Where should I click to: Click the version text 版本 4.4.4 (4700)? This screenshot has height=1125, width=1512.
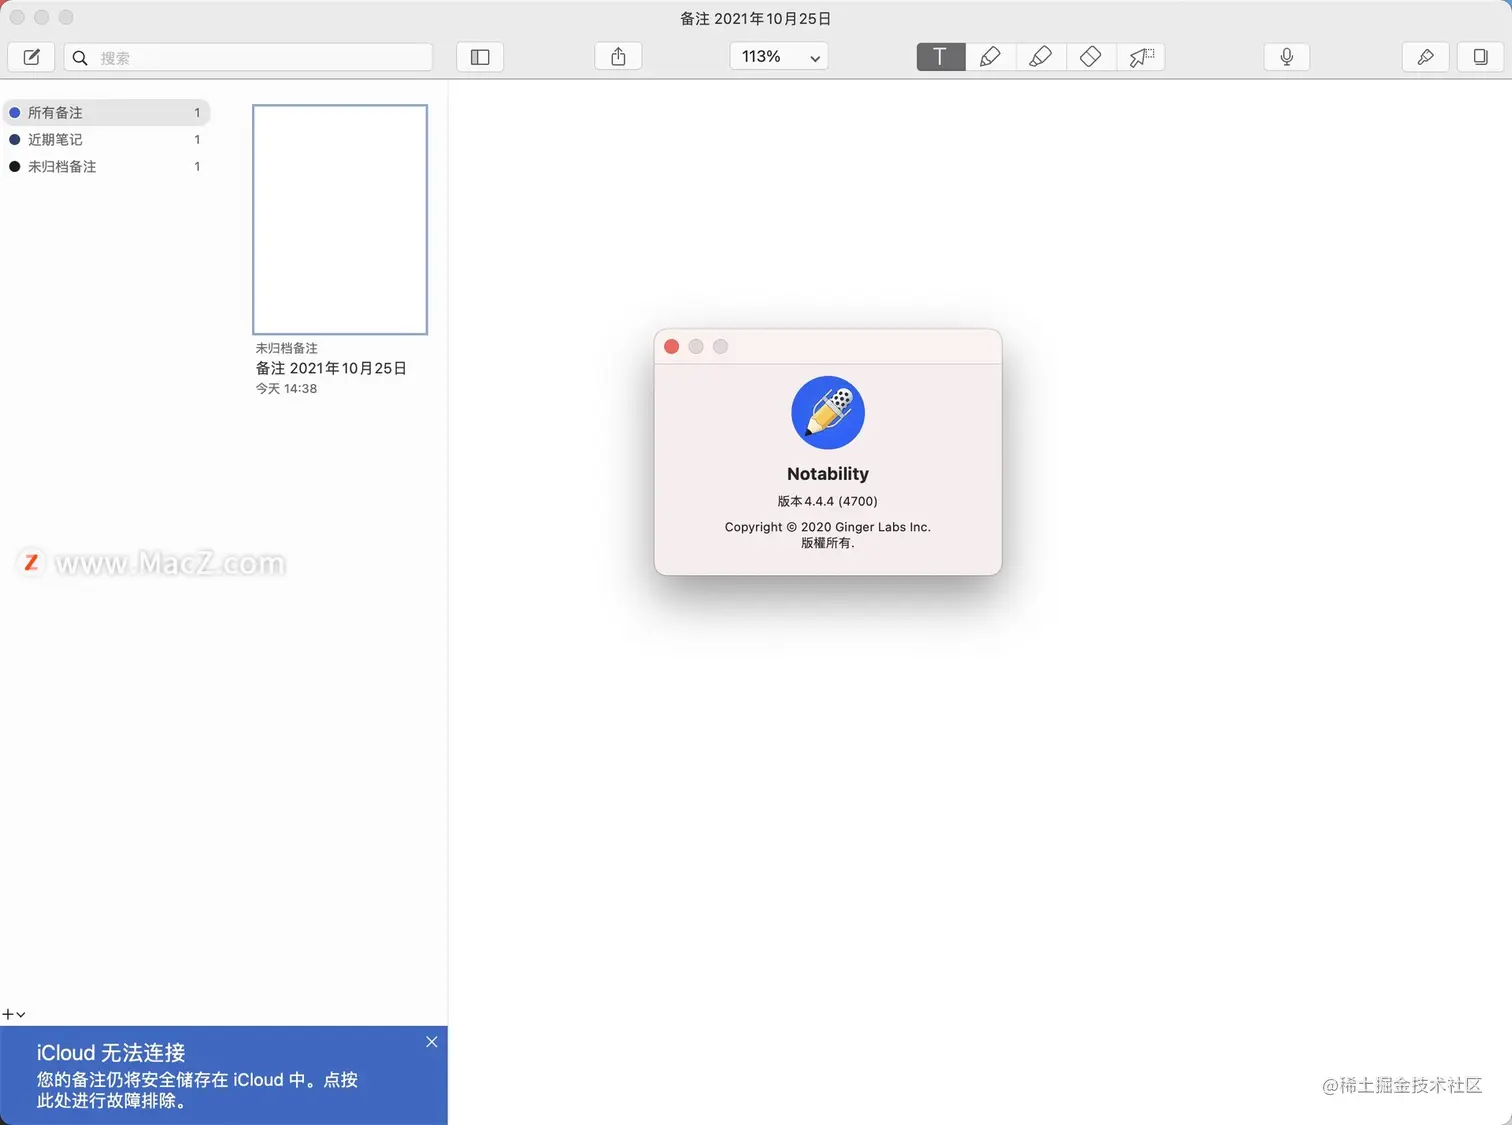(x=828, y=501)
